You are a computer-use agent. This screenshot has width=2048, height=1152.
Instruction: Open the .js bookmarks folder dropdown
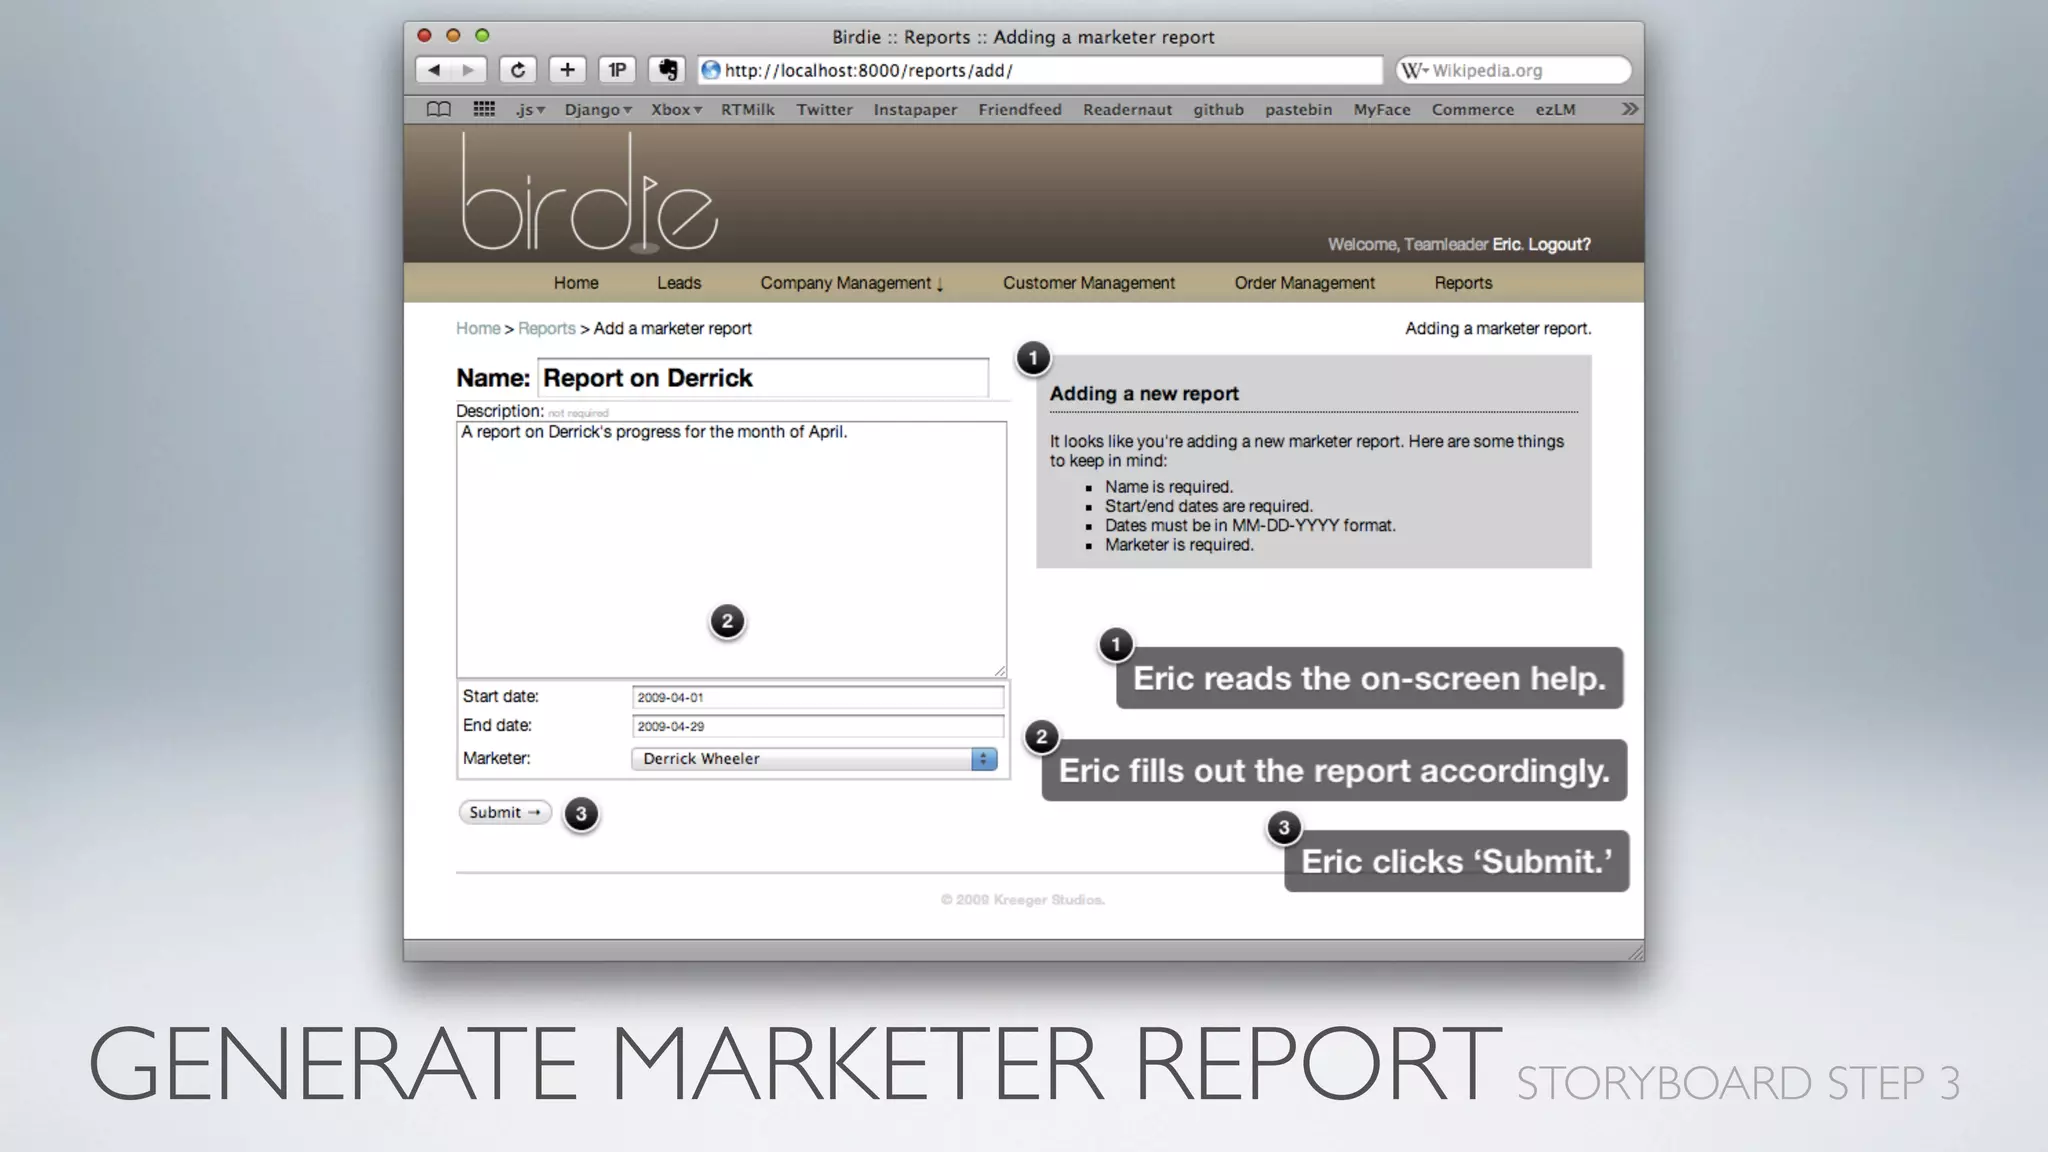pyautogui.click(x=530, y=110)
